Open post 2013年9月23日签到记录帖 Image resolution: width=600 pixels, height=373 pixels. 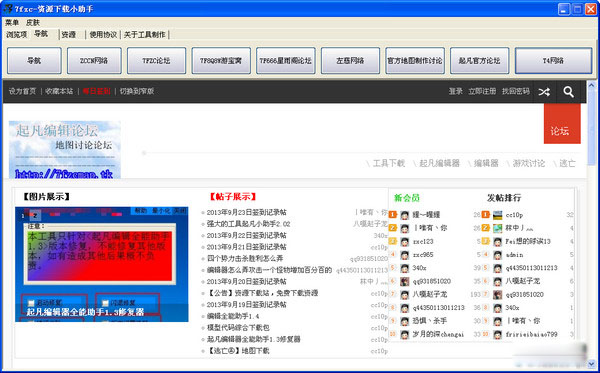(246, 213)
